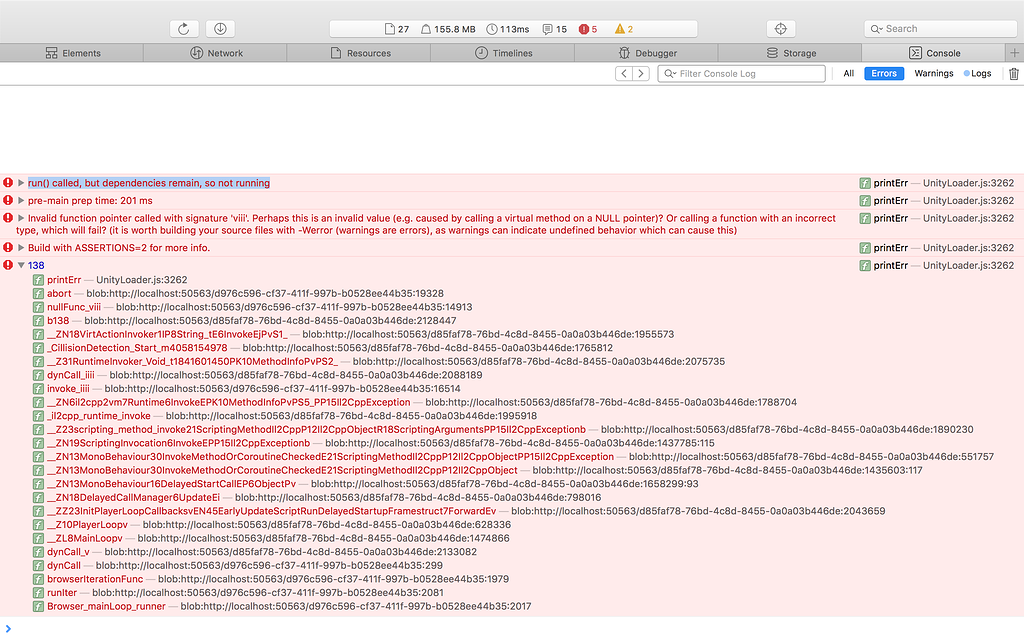This screenshot has width=1024, height=640.
Task: Click the resource count icon showing 27
Action: click(395, 29)
